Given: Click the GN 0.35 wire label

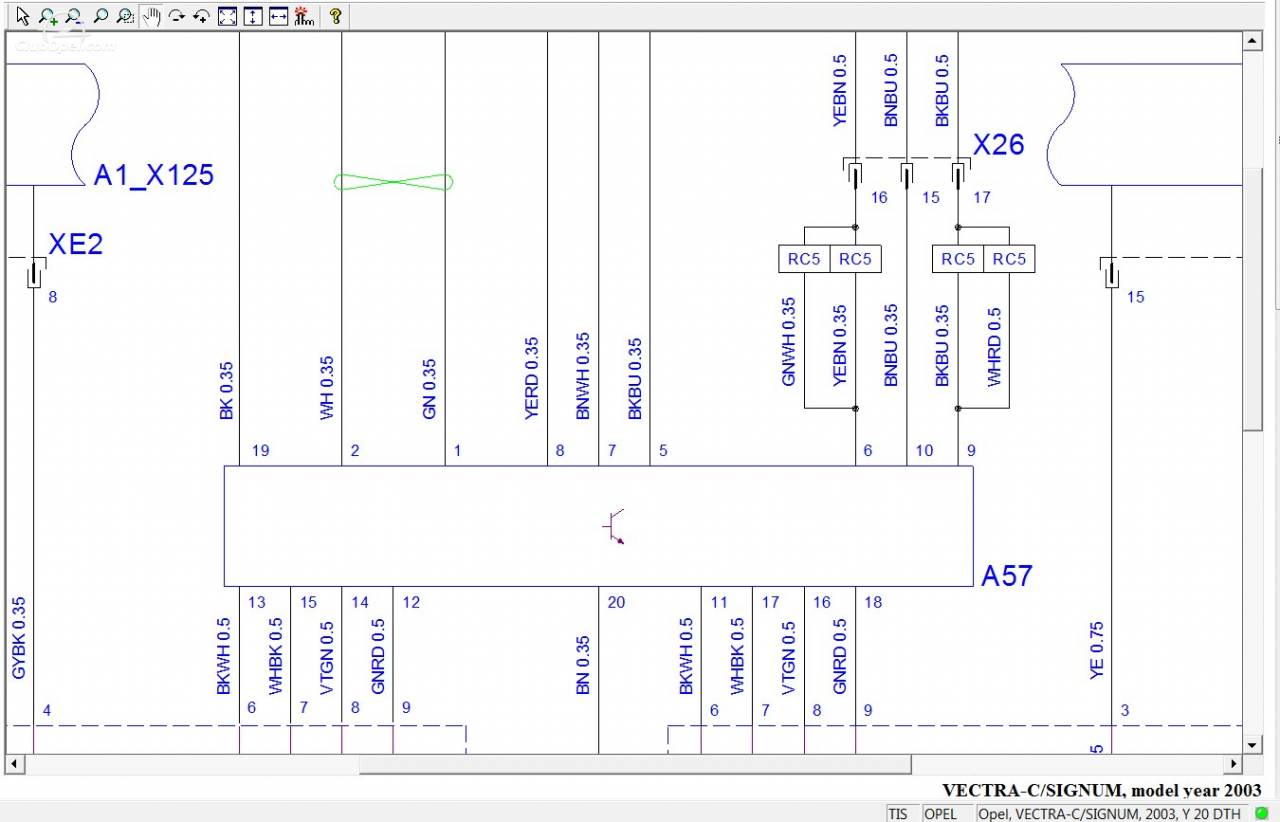Looking at the screenshot, I should (430, 389).
